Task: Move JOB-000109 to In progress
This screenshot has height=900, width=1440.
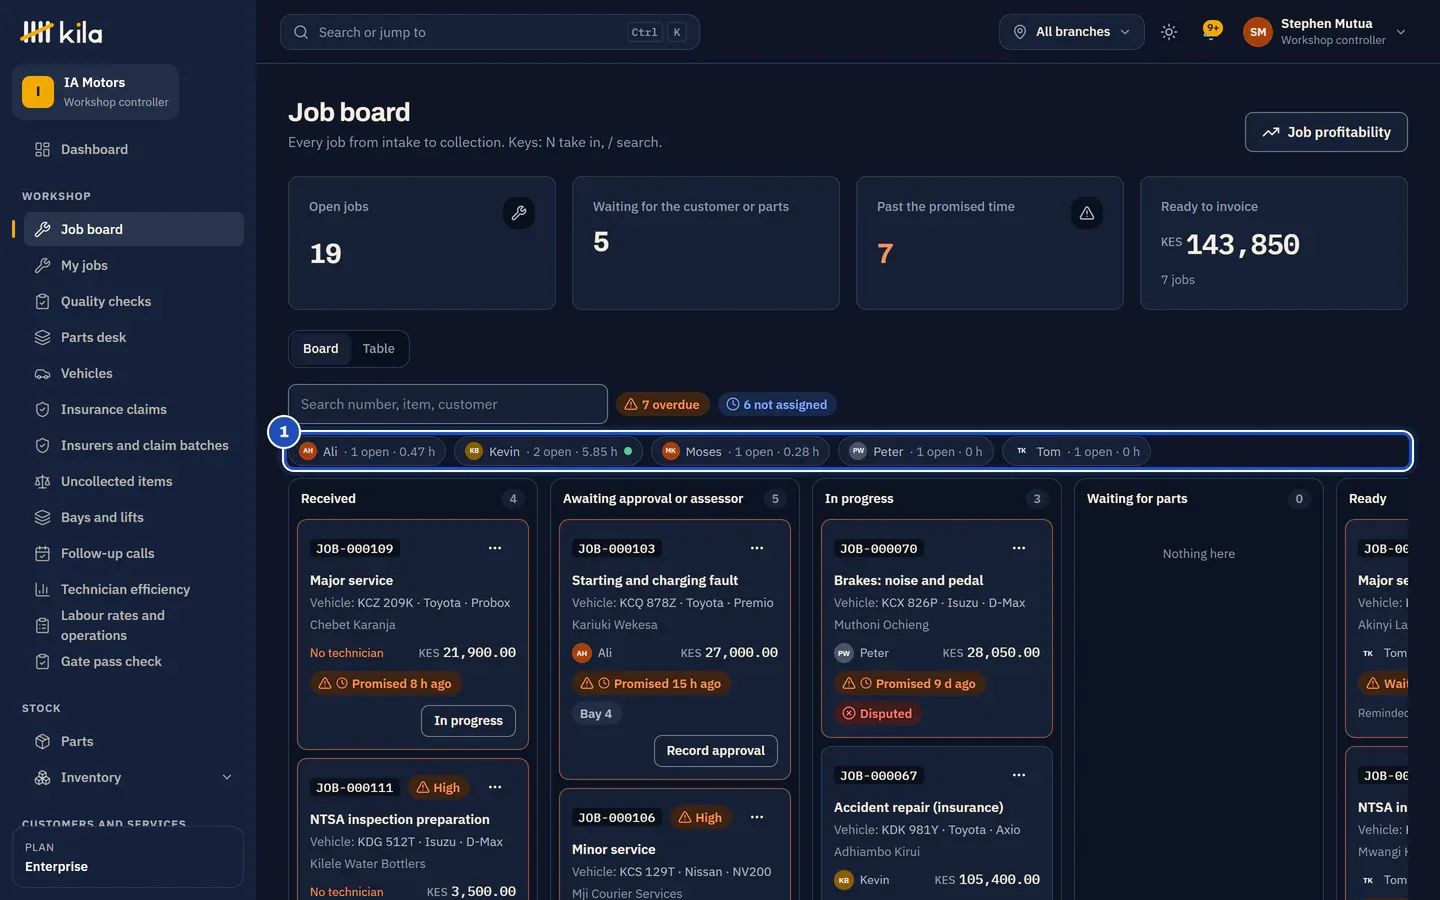Action: [x=468, y=720]
